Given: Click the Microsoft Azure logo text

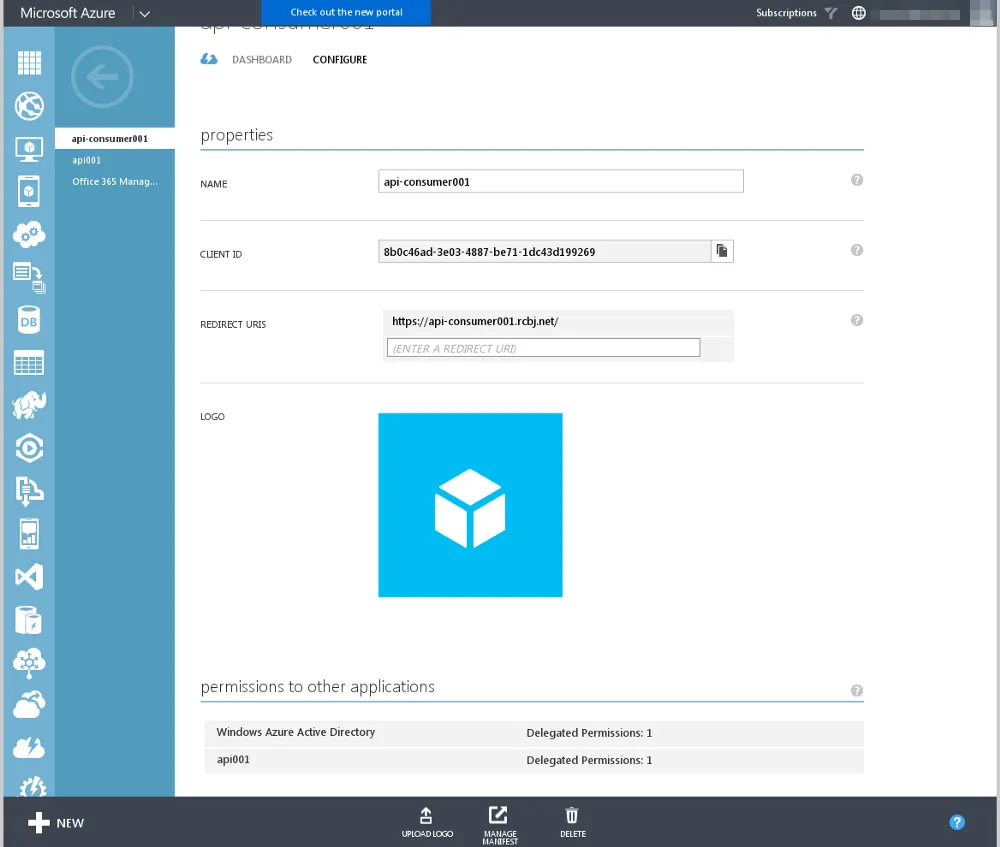Looking at the screenshot, I should point(68,13).
